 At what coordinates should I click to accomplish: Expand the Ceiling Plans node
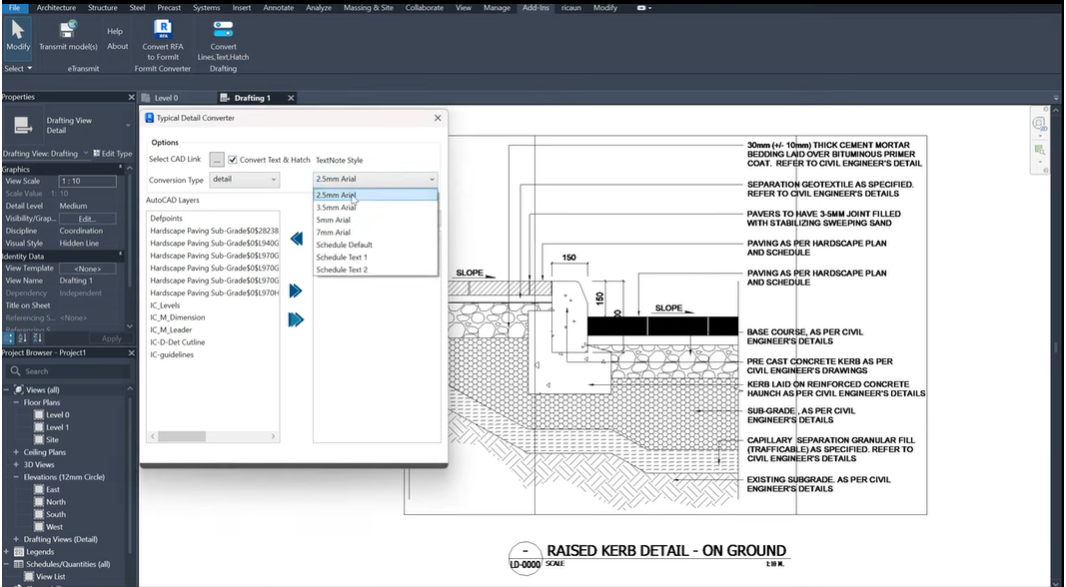tap(16, 452)
